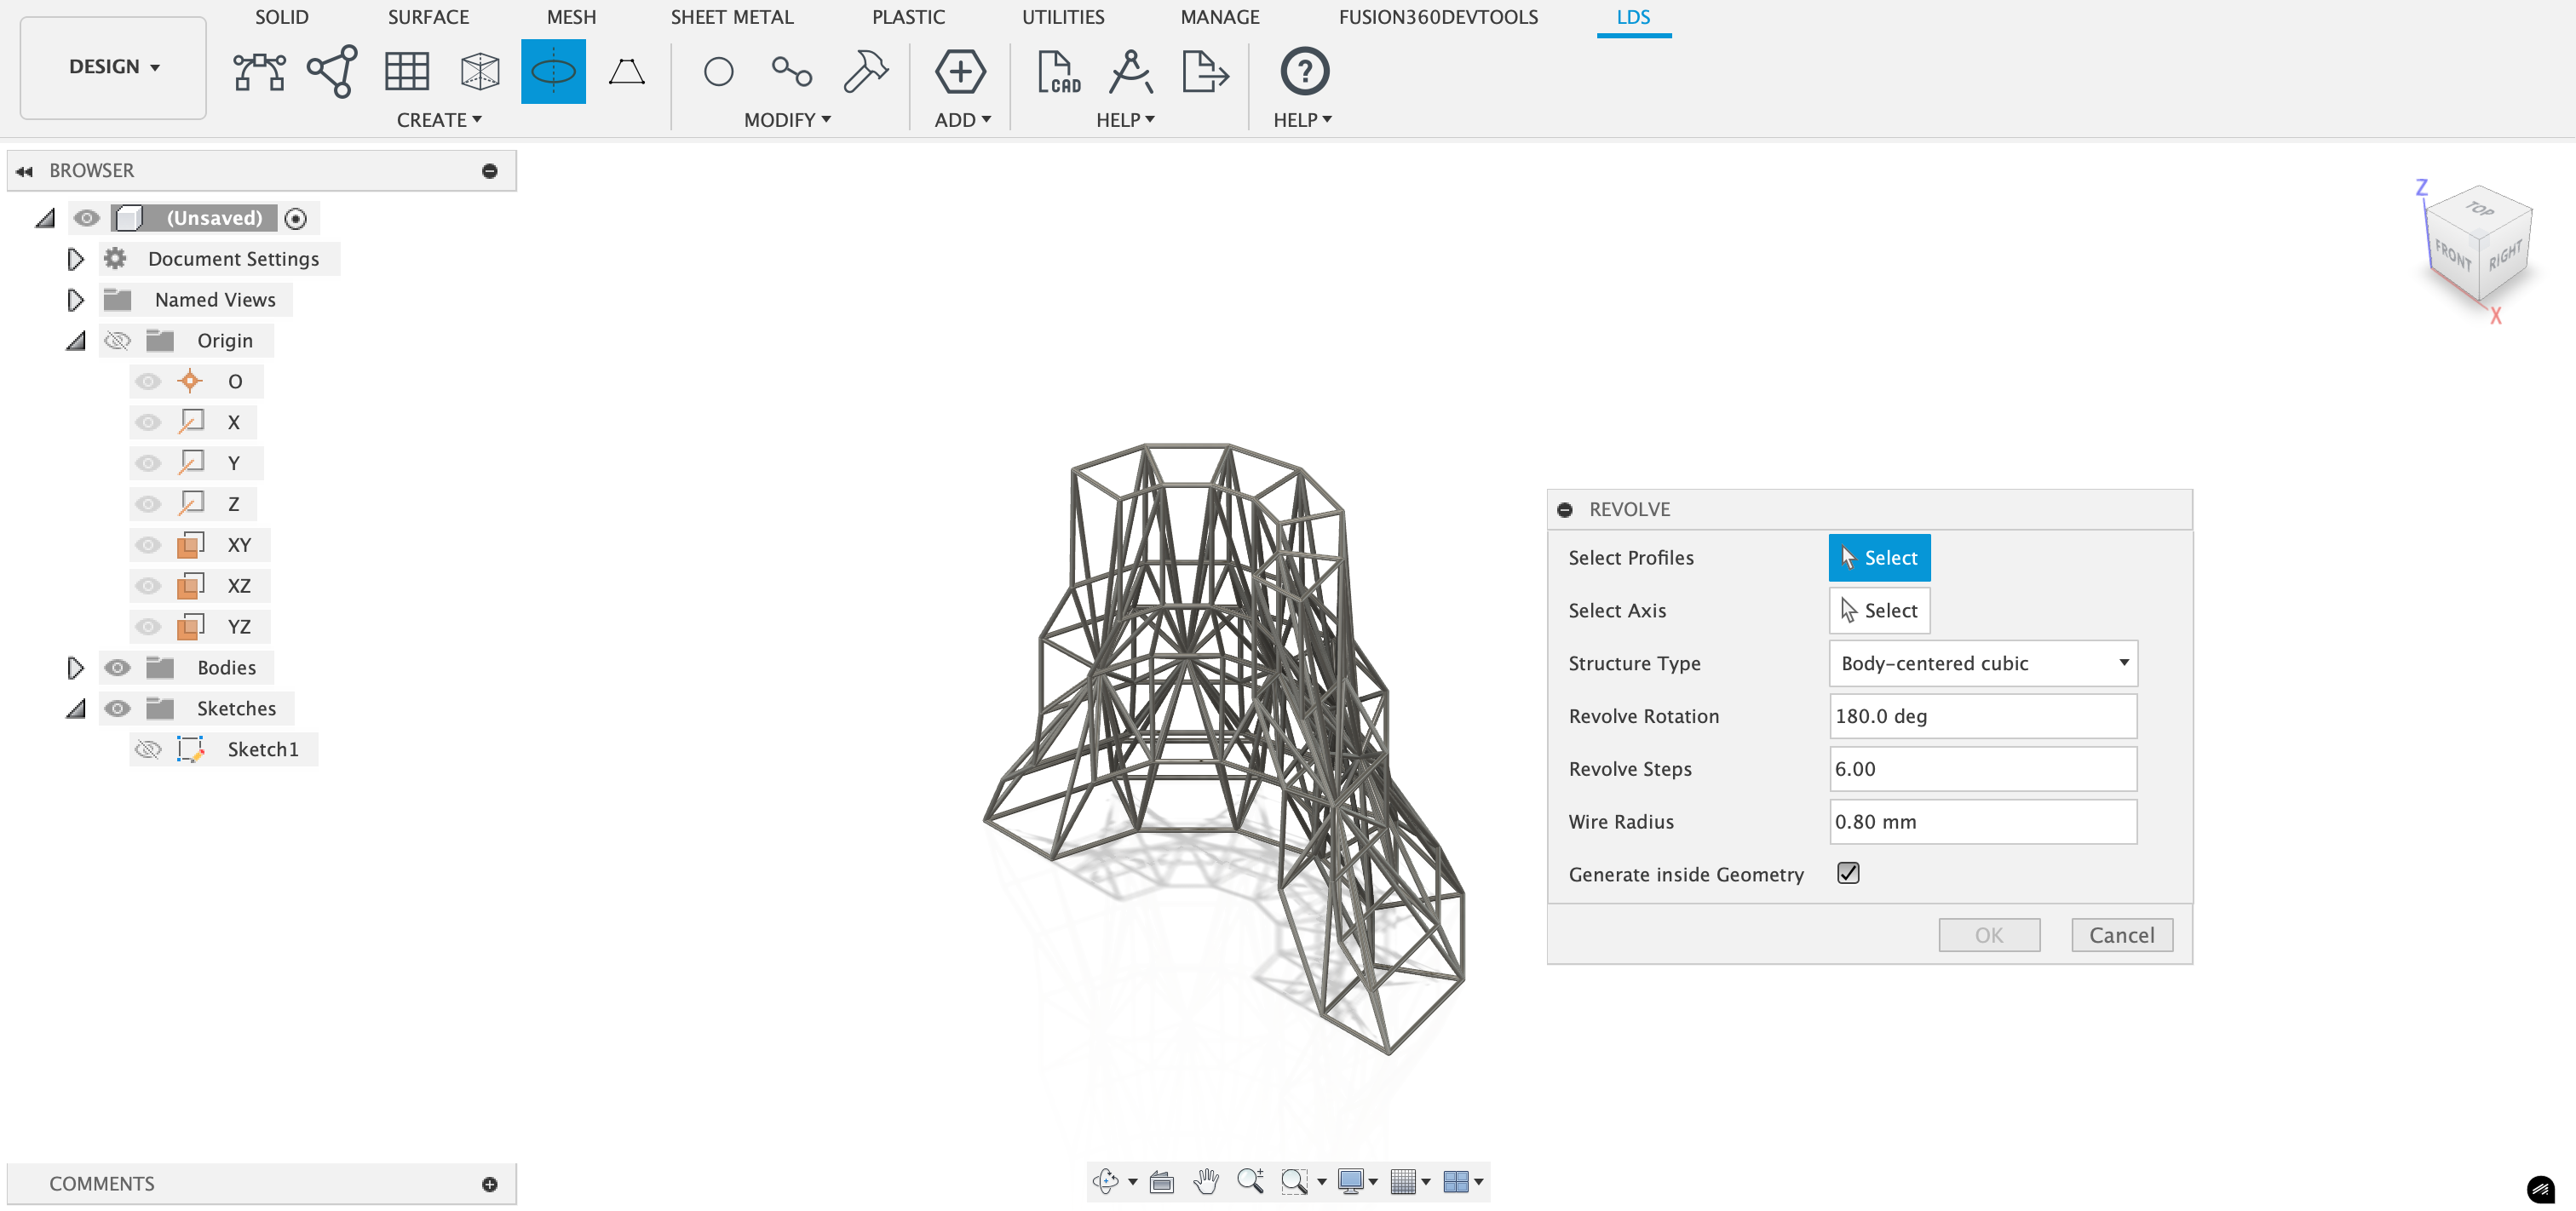
Task: Switch to the SHEET METAL tab
Action: (731, 17)
